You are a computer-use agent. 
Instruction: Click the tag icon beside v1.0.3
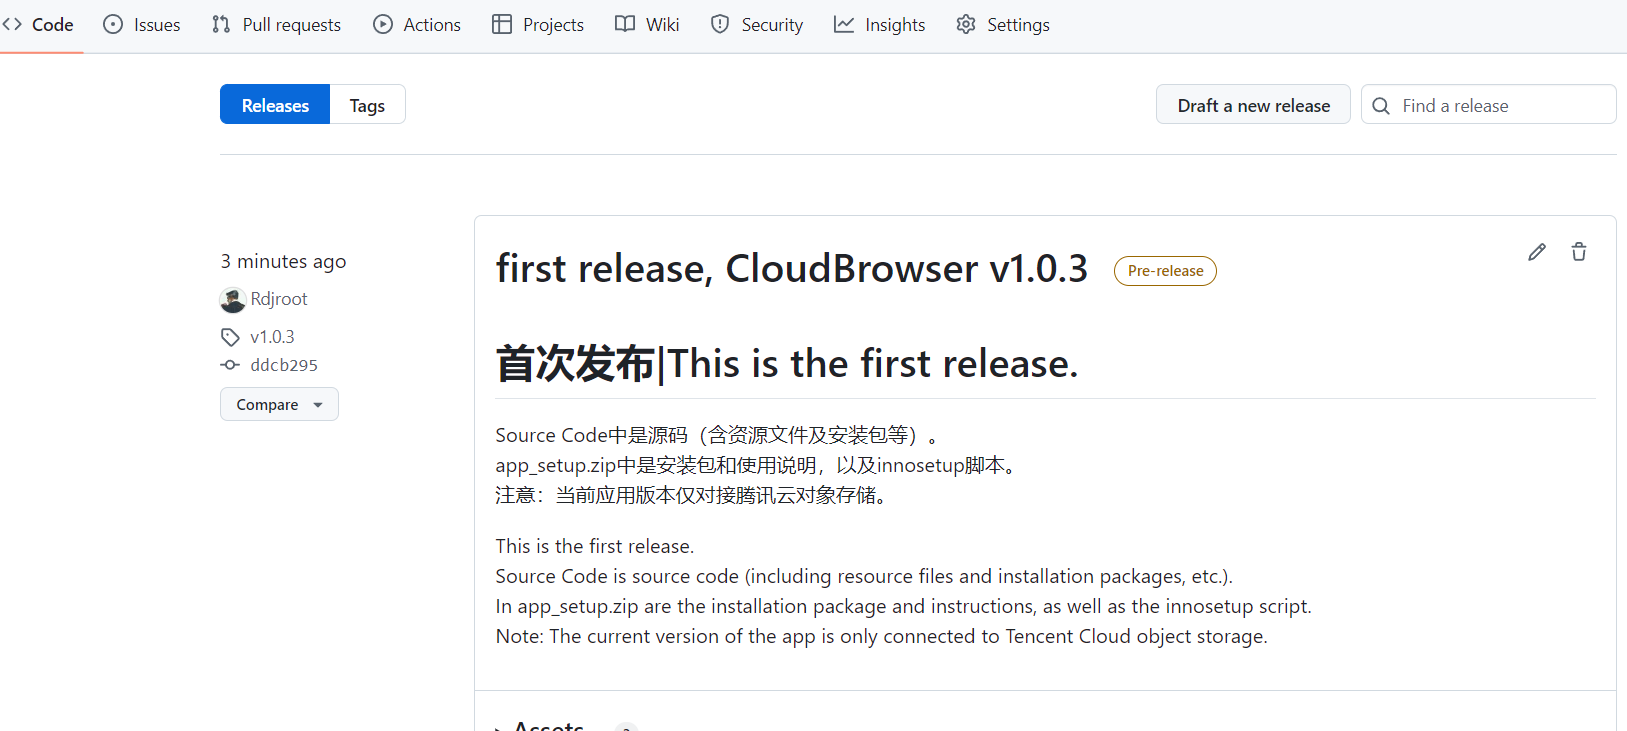[230, 337]
